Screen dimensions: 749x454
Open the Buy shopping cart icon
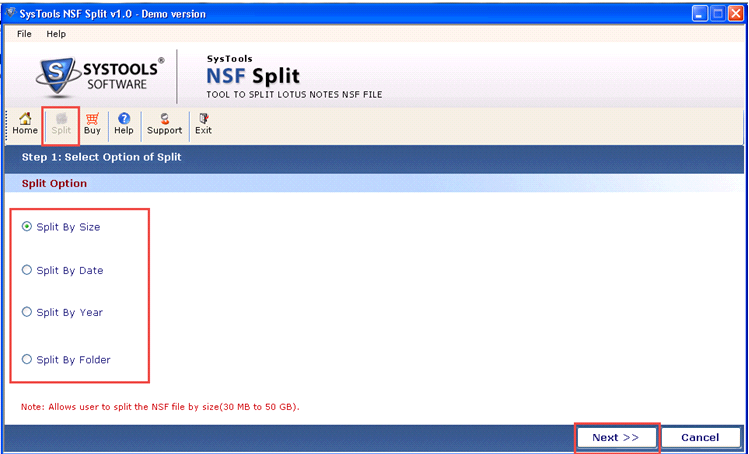pyautogui.click(x=92, y=124)
